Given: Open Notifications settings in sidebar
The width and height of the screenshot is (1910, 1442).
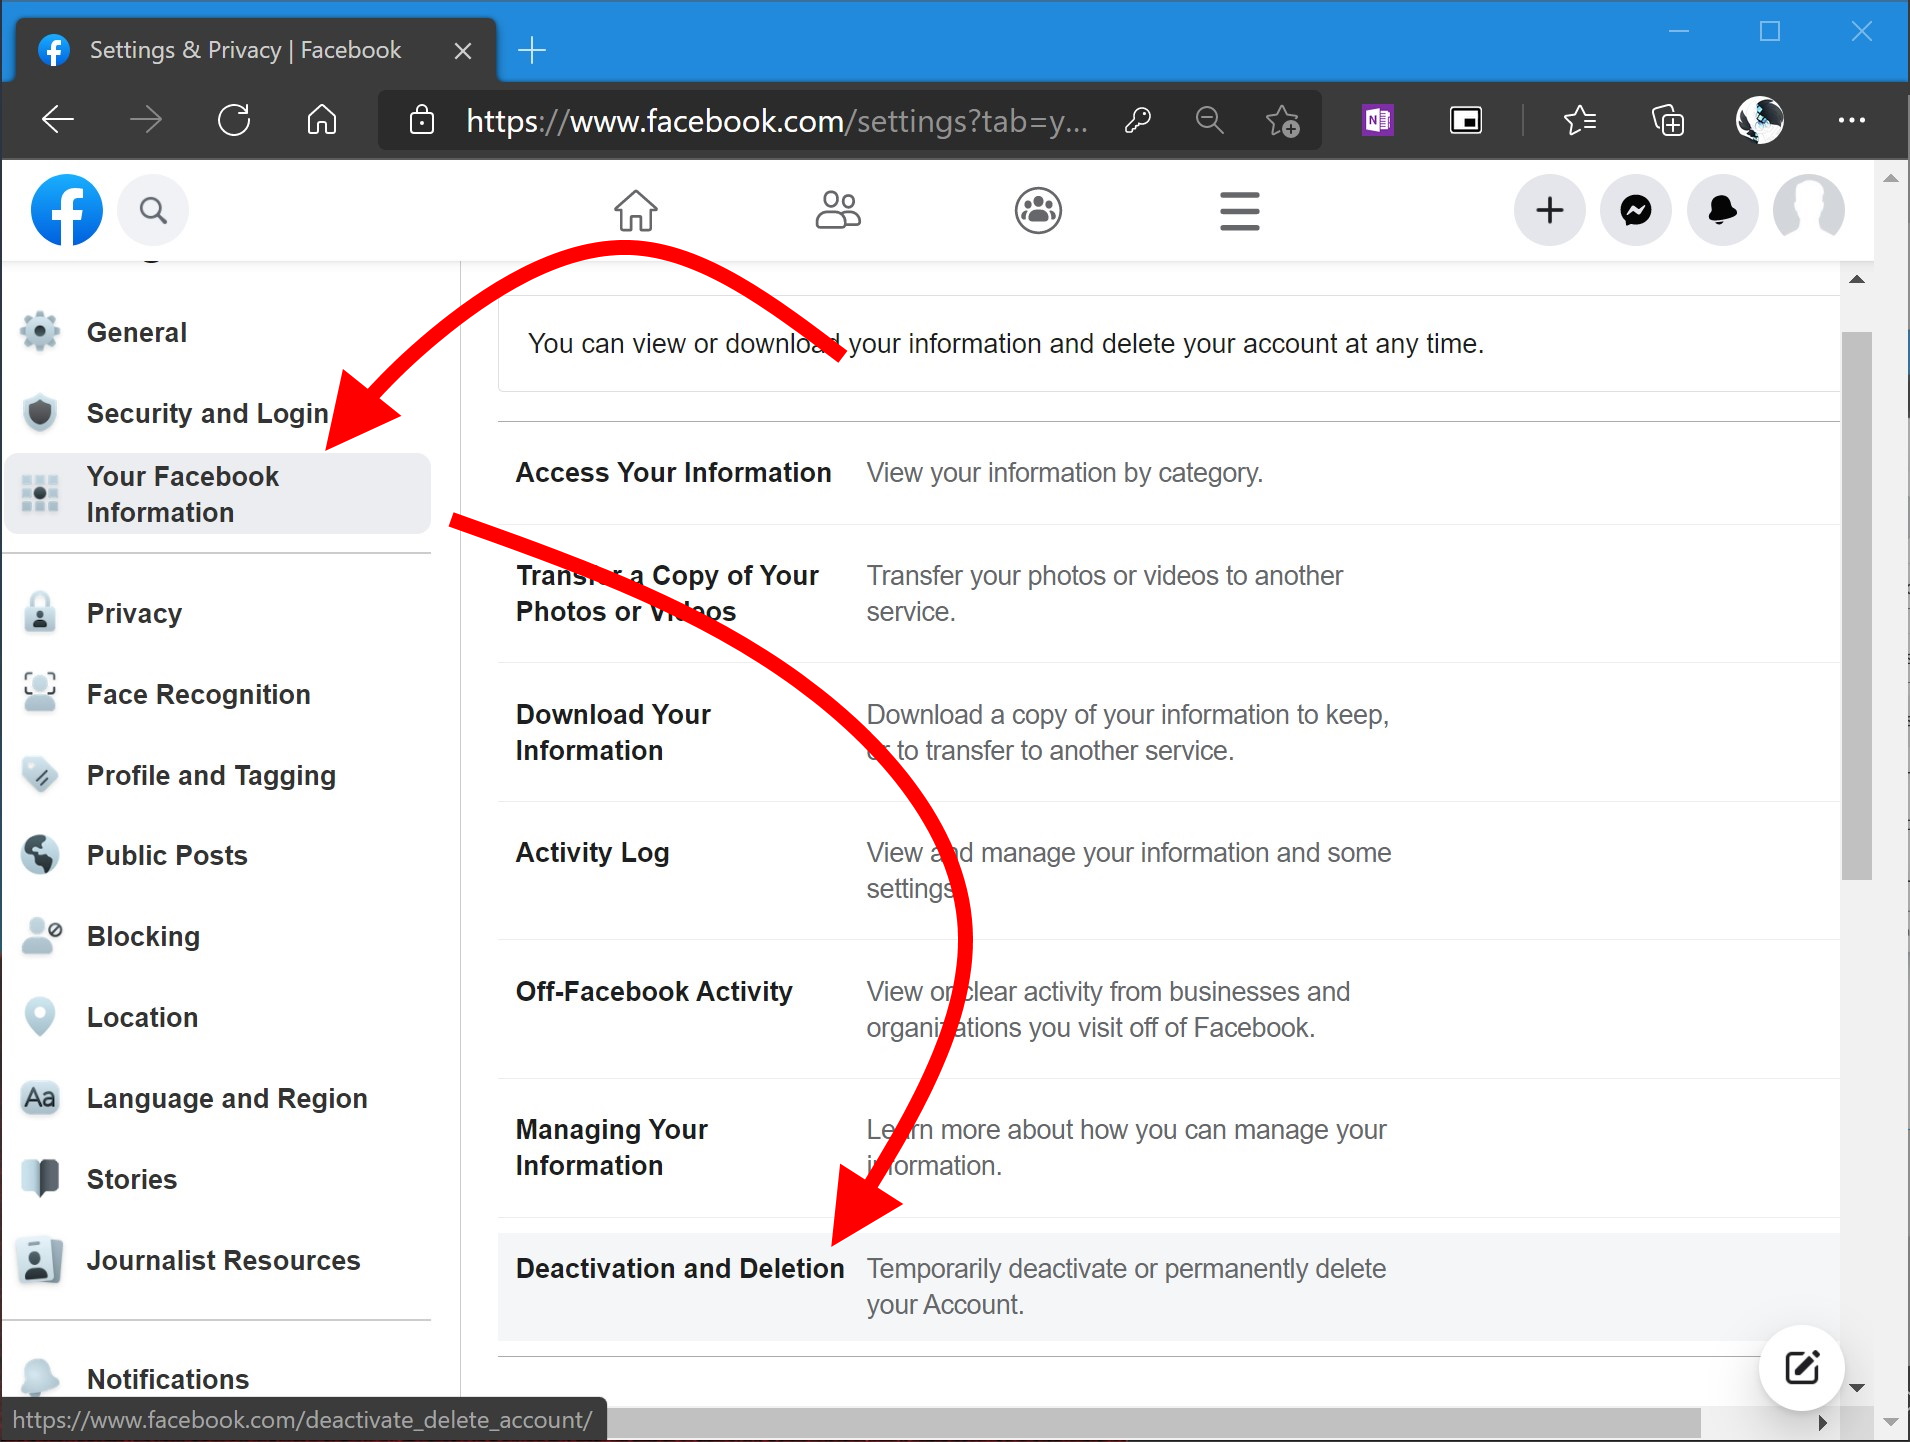Looking at the screenshot, I should [x=218, y=1379].
